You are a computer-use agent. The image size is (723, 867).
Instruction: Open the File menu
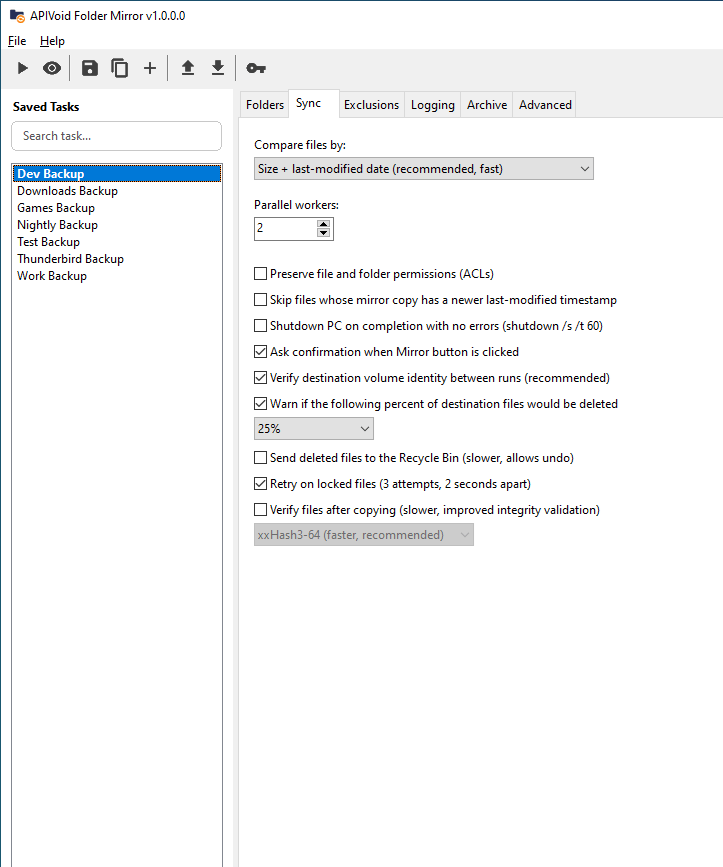(17, 41)
